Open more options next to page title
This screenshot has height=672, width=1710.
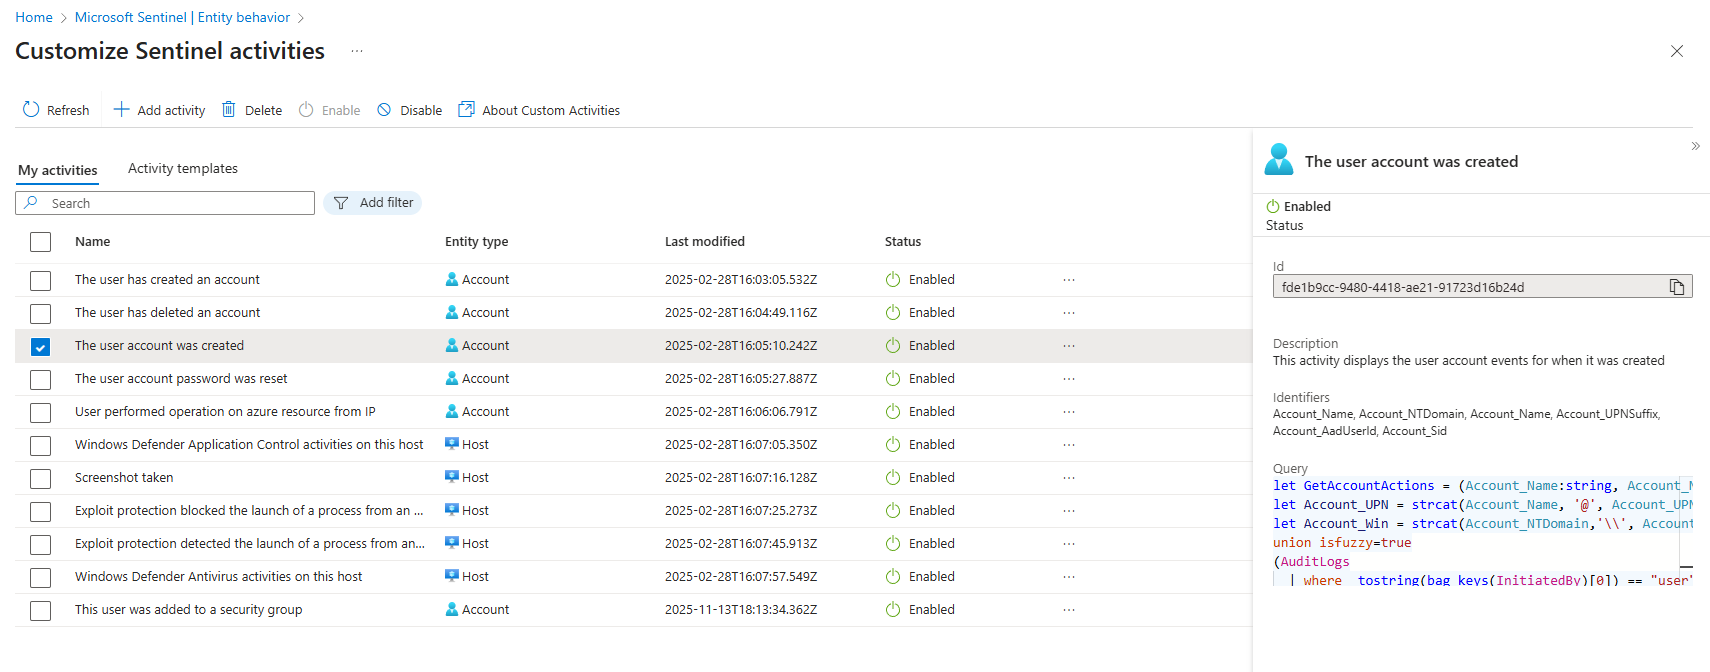point(357,51)
